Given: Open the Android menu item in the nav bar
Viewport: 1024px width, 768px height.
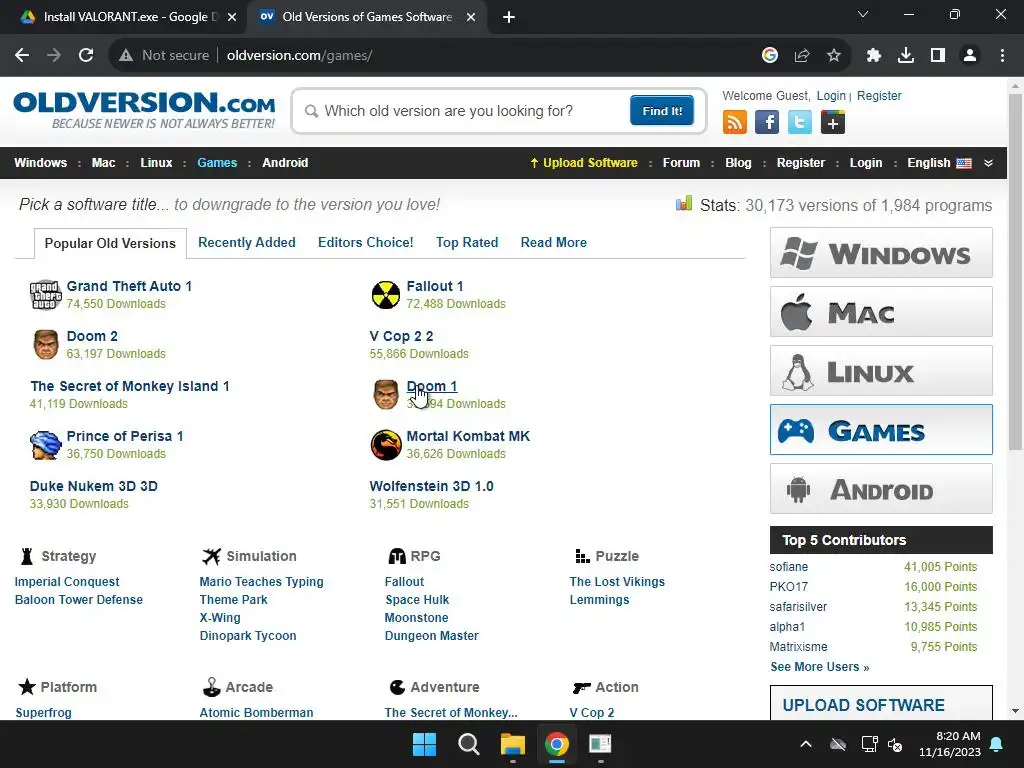Looking at the screenshot, I should pos(285,163).
